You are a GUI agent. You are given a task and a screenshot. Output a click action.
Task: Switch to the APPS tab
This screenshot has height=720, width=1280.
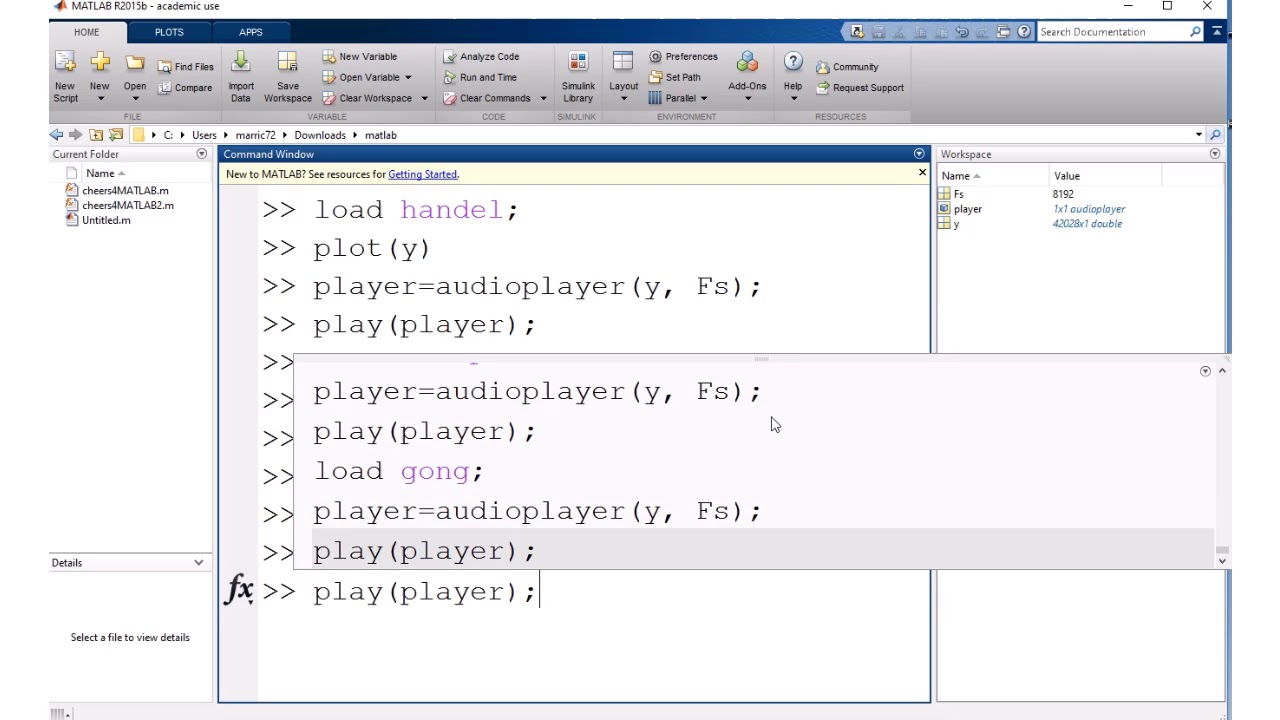[x=251, y=32]
